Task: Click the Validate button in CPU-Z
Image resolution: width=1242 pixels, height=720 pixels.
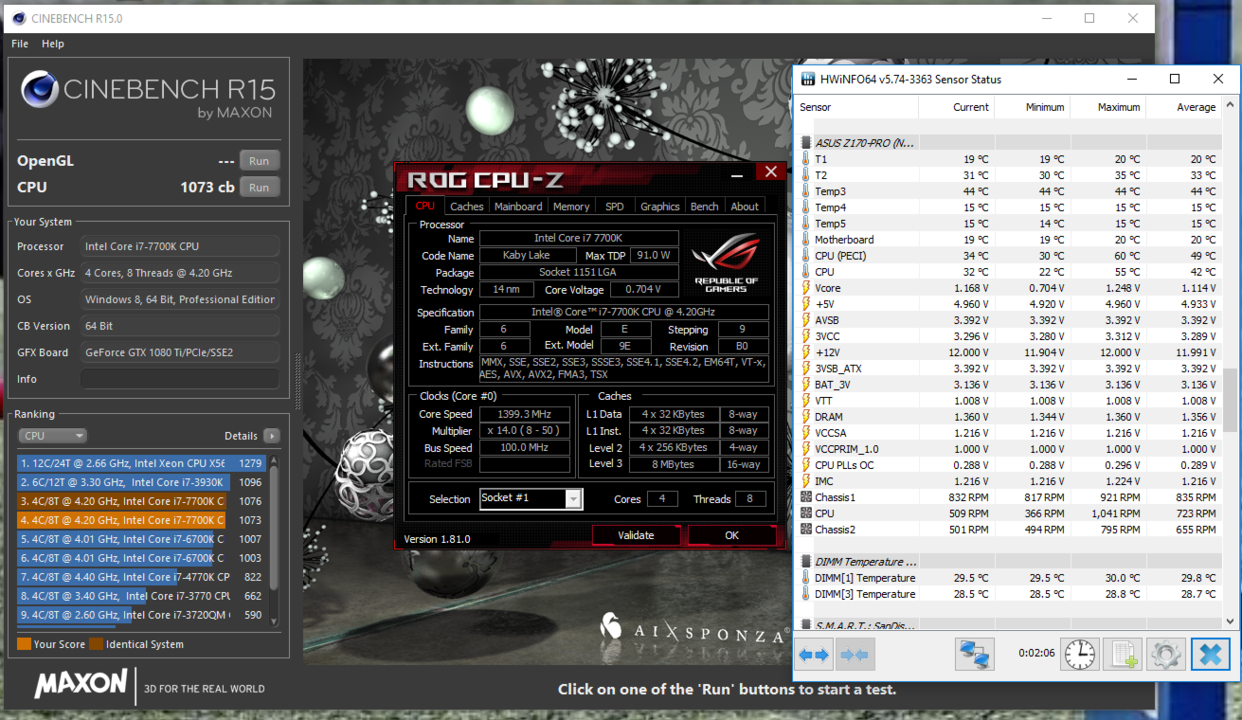Action: (x=635, y=535)
